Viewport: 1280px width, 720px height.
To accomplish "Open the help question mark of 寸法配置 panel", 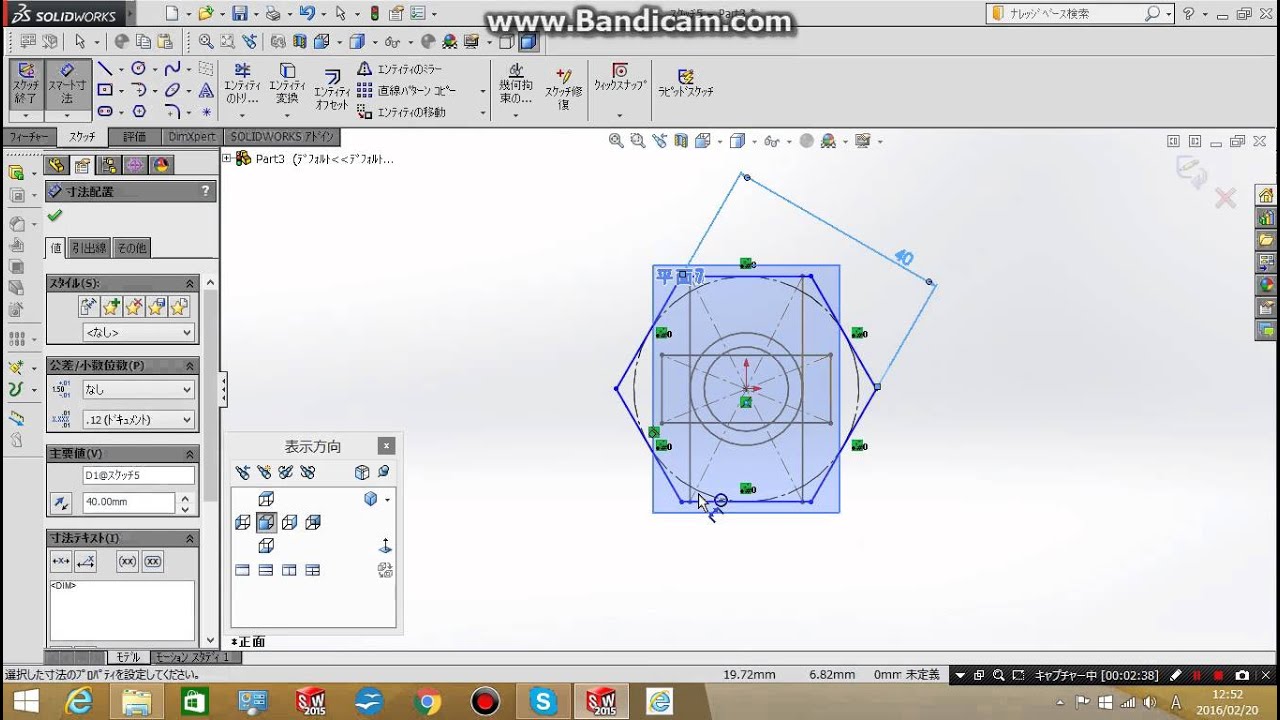I will [205, 191].
